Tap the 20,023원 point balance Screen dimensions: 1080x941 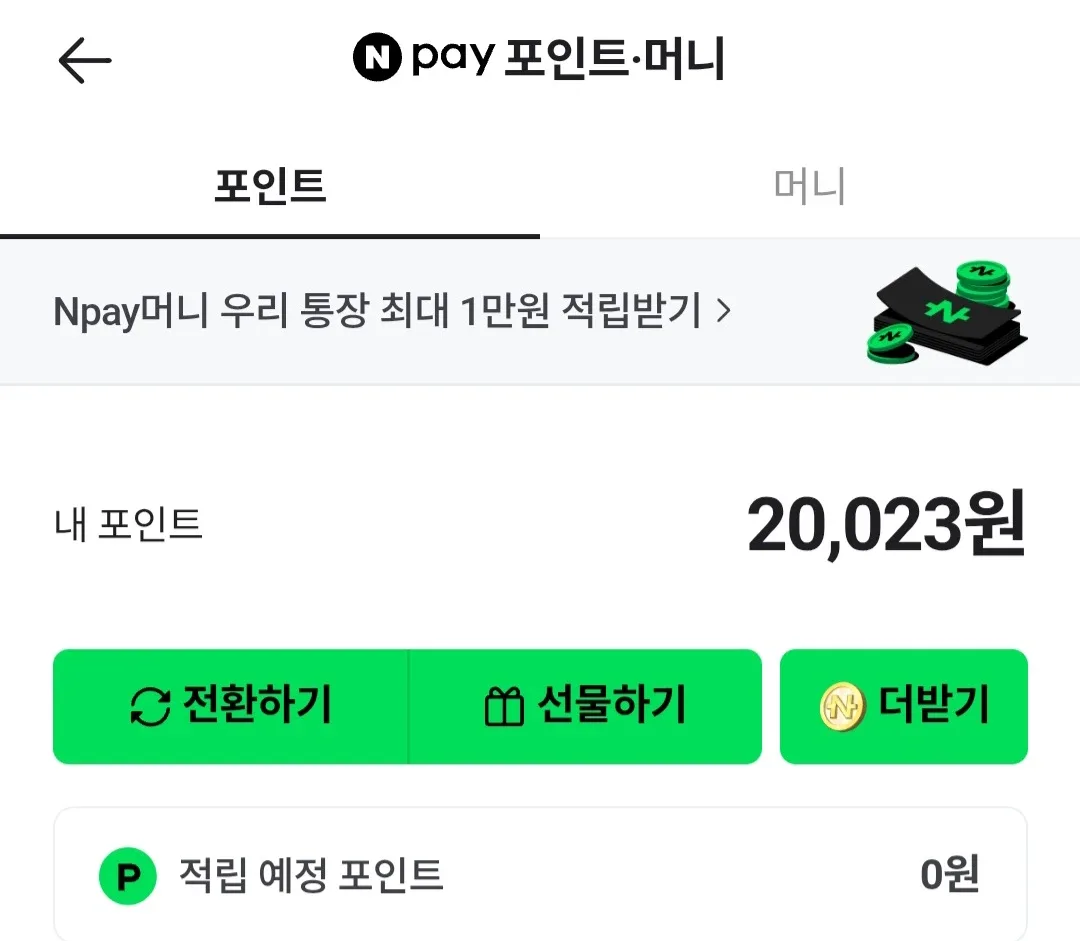click(x=886, y=526)
